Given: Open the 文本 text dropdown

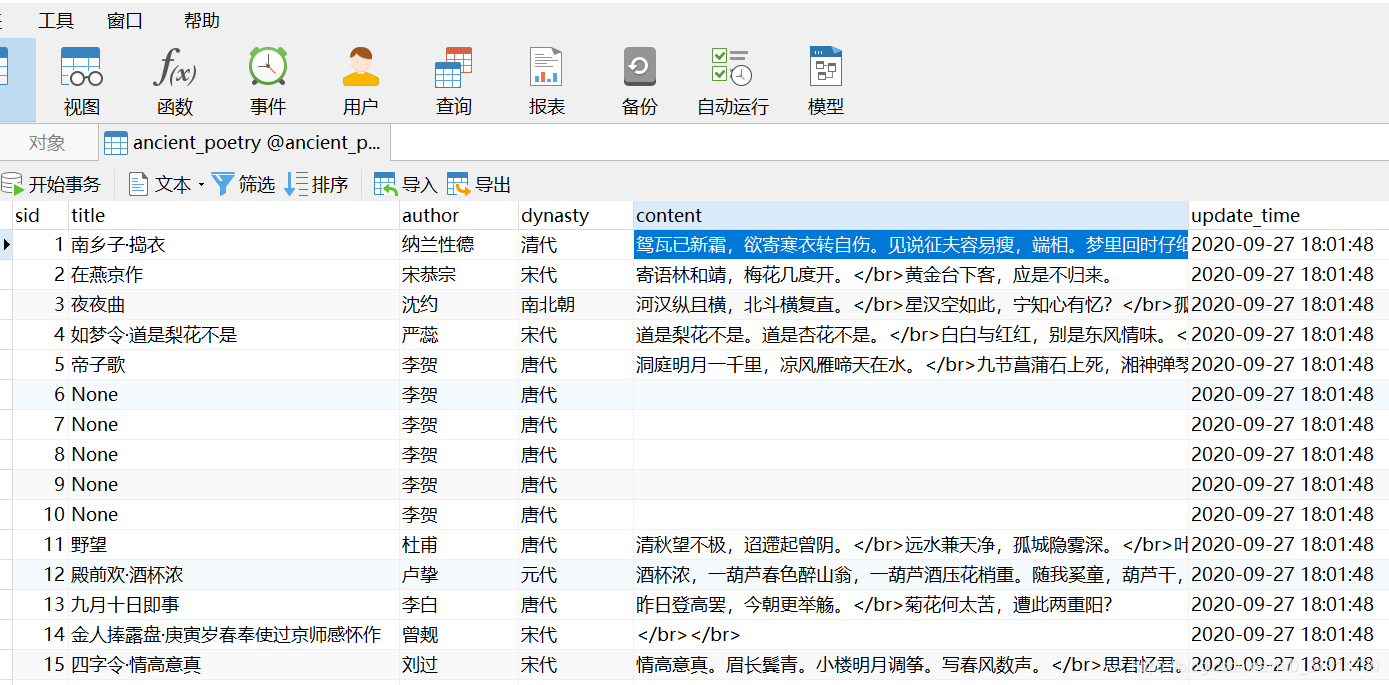Looking at the screenshot, I should point(166,184).
